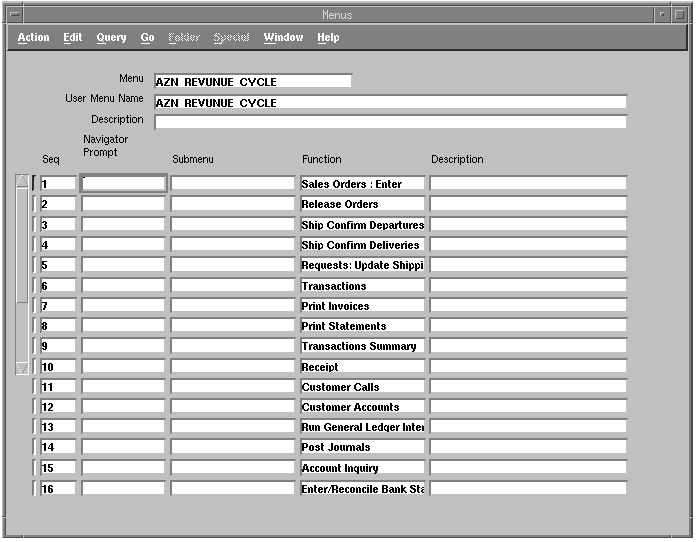Click the Navigator Prompt field in row 12
696x542 pixels.
(123, 407)
